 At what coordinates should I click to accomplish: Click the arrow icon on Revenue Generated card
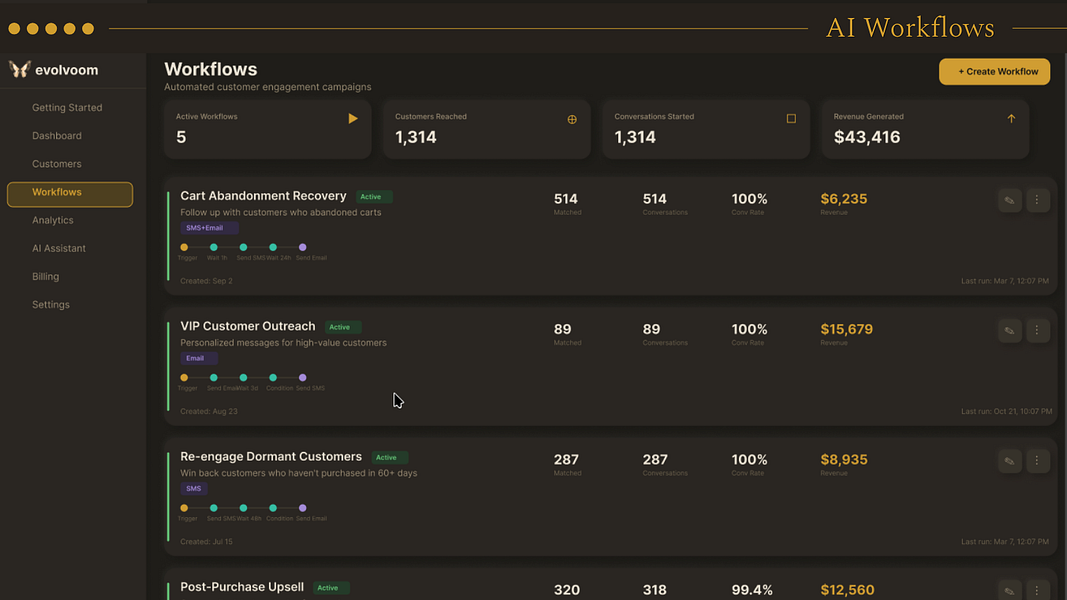pyautogui.click(x=1011, y=118)
